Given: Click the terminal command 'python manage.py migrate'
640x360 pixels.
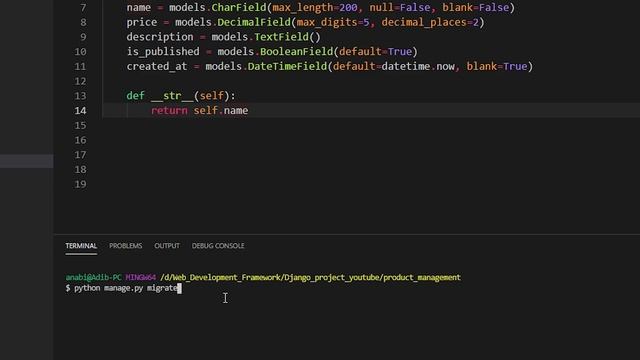Looking at the screenshot, I should click(x=126, y=288).
